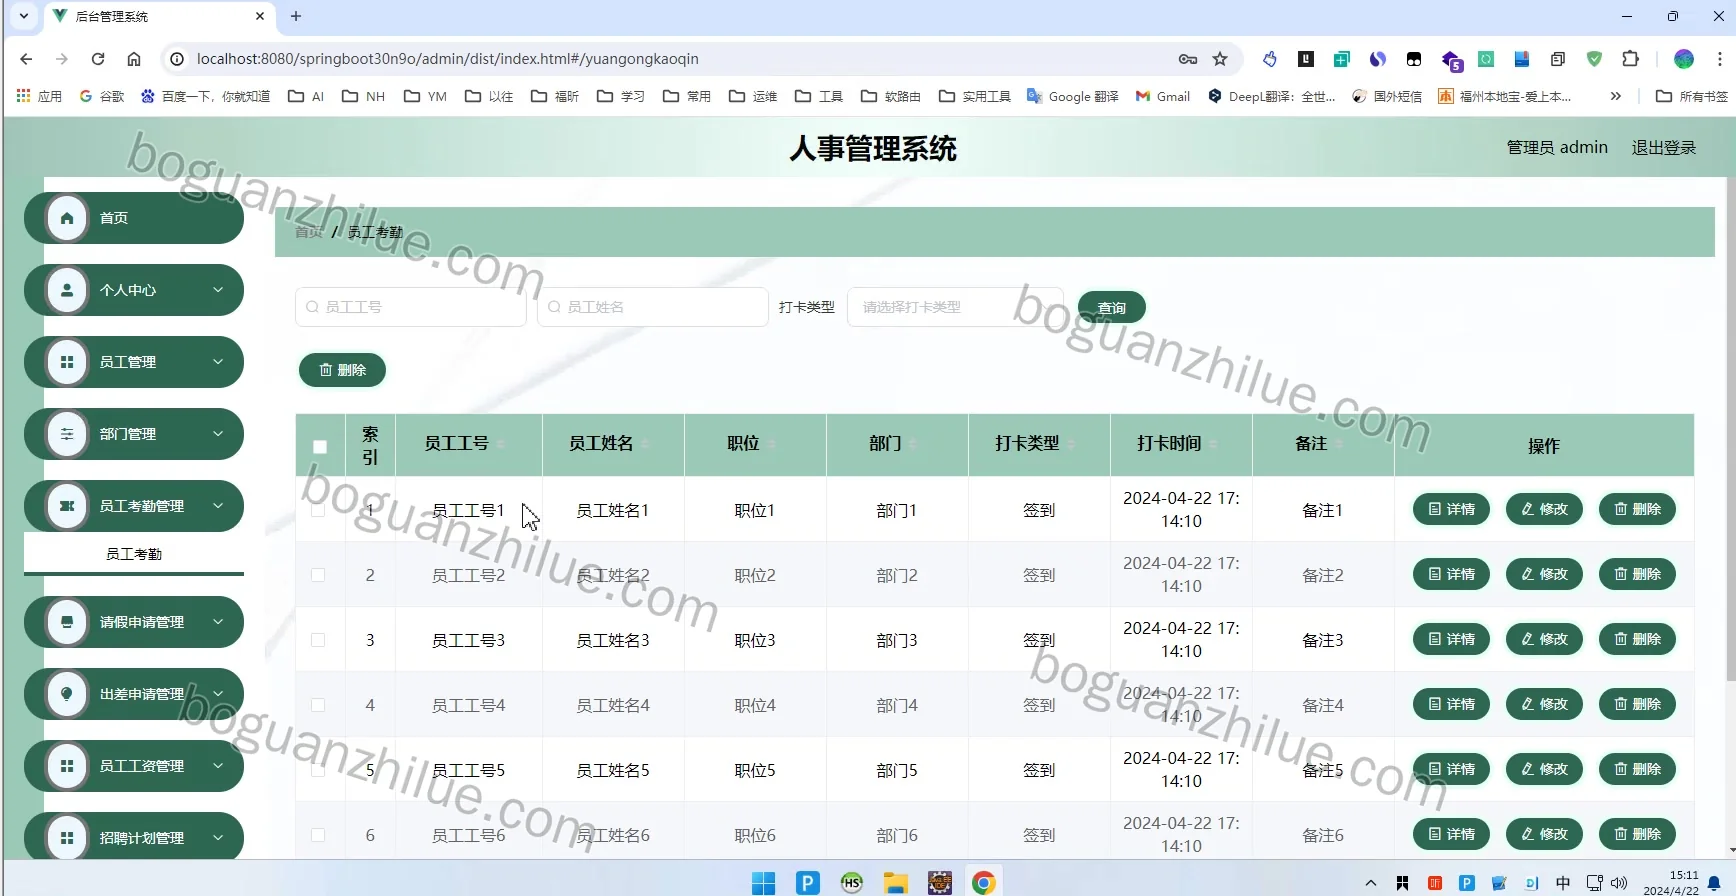Click the person icon for 个人中心
The image size is (1736, 896).
point(67,290)
